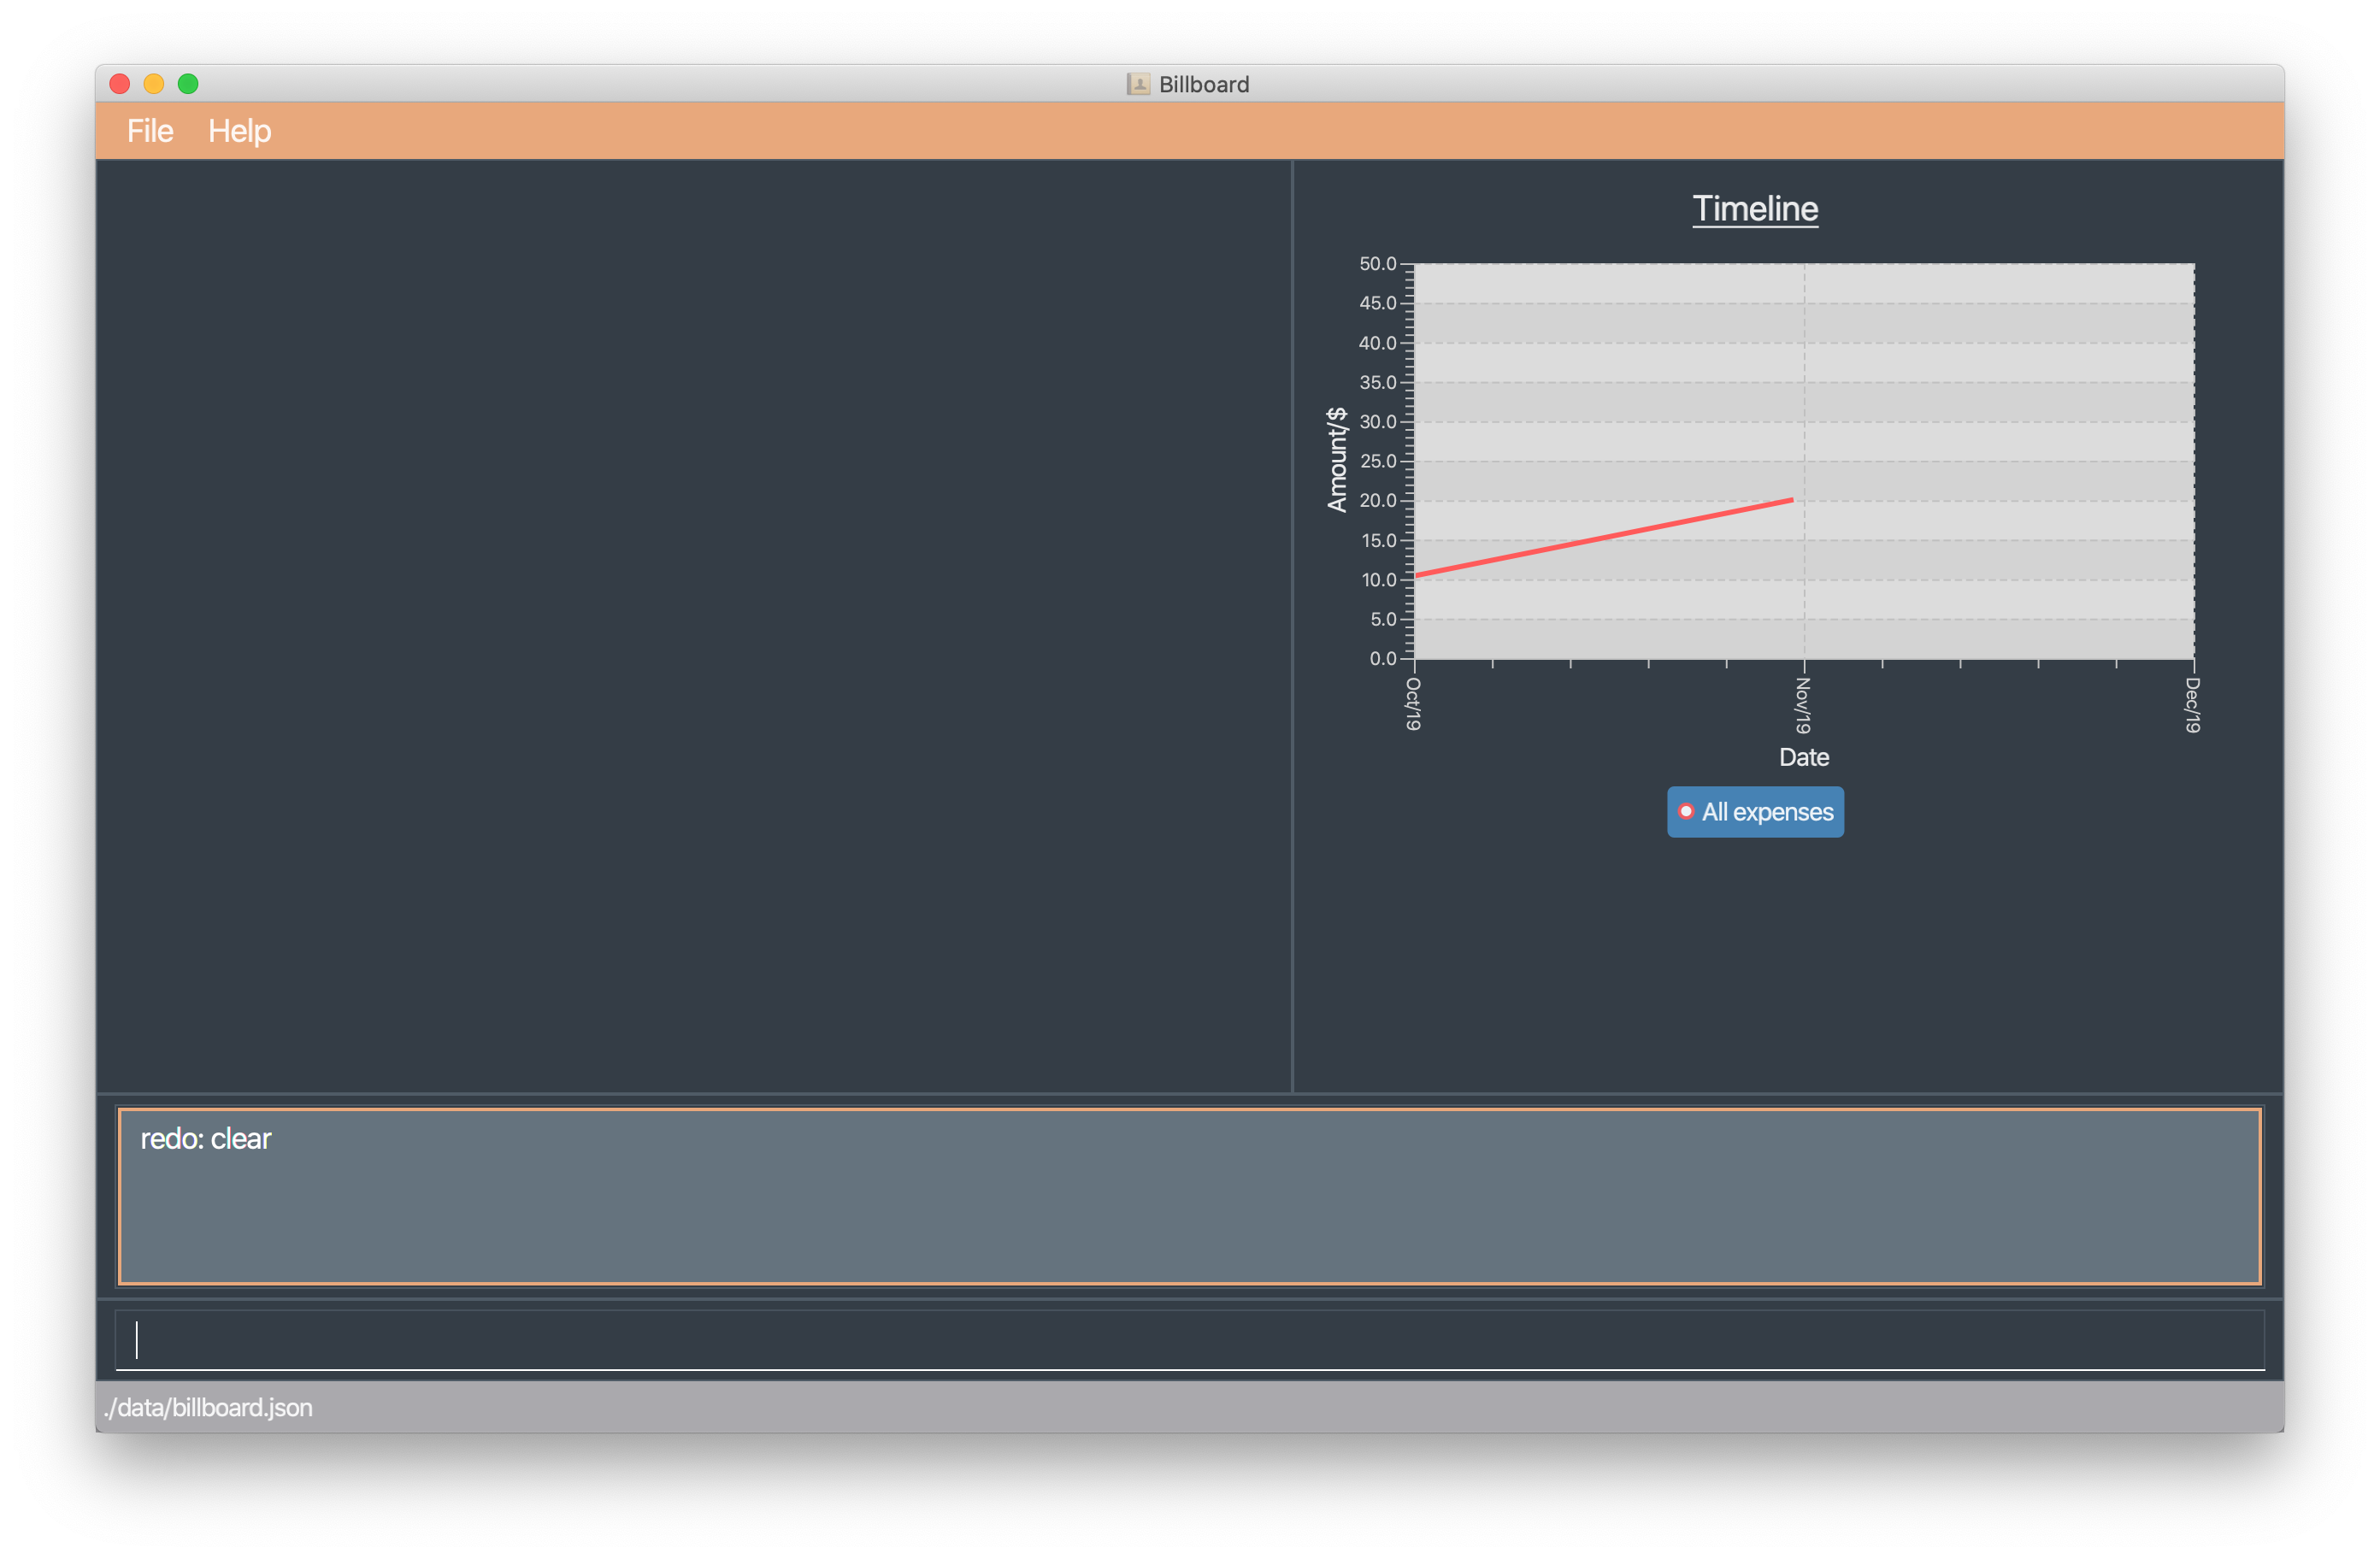Click the red All expenses legend dot
This screenshot has height=1559, width=2380.
[x=1686, y=812]
